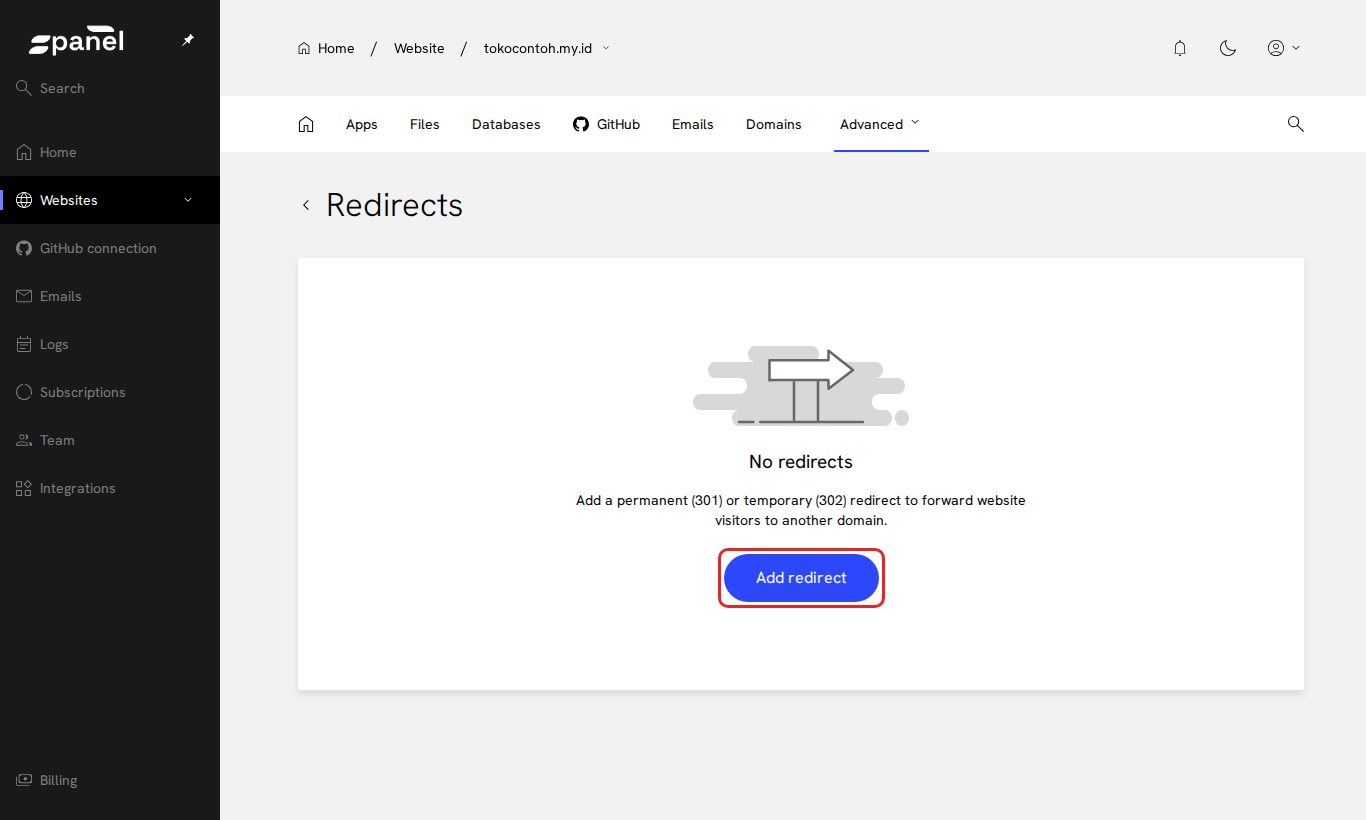Click the Website breadcrumb link

(x=419, y=48)
